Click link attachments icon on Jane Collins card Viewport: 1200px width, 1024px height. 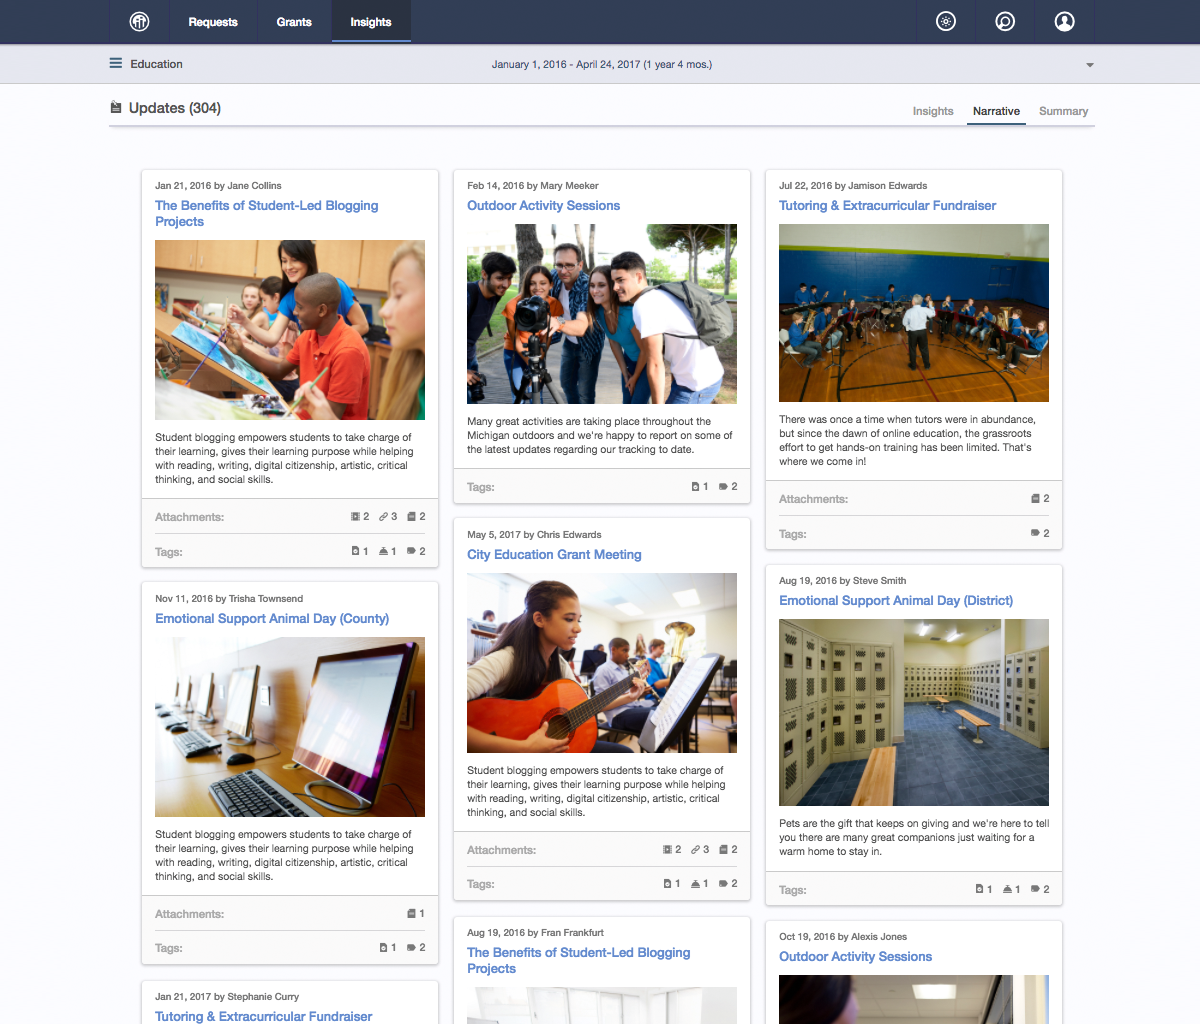point(383,517)
